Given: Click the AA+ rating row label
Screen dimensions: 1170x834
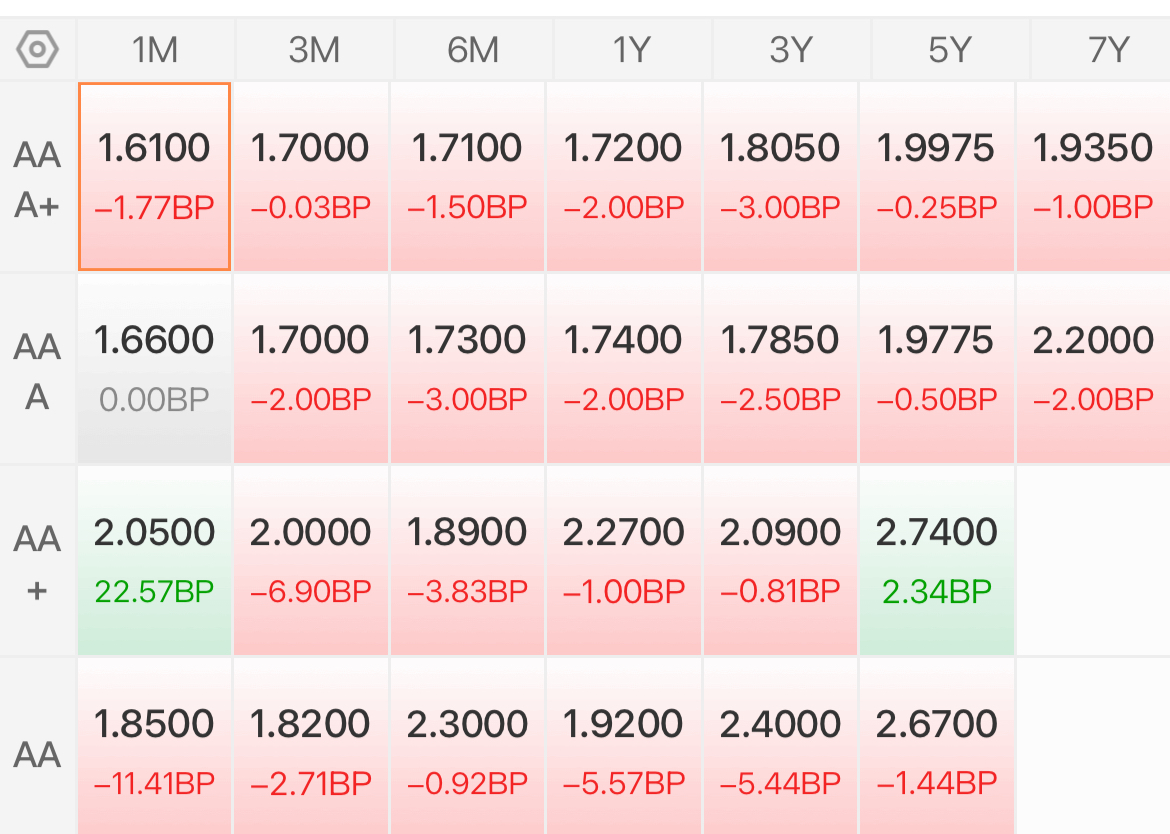Looking at the screenshot, I should coord(37,562).
